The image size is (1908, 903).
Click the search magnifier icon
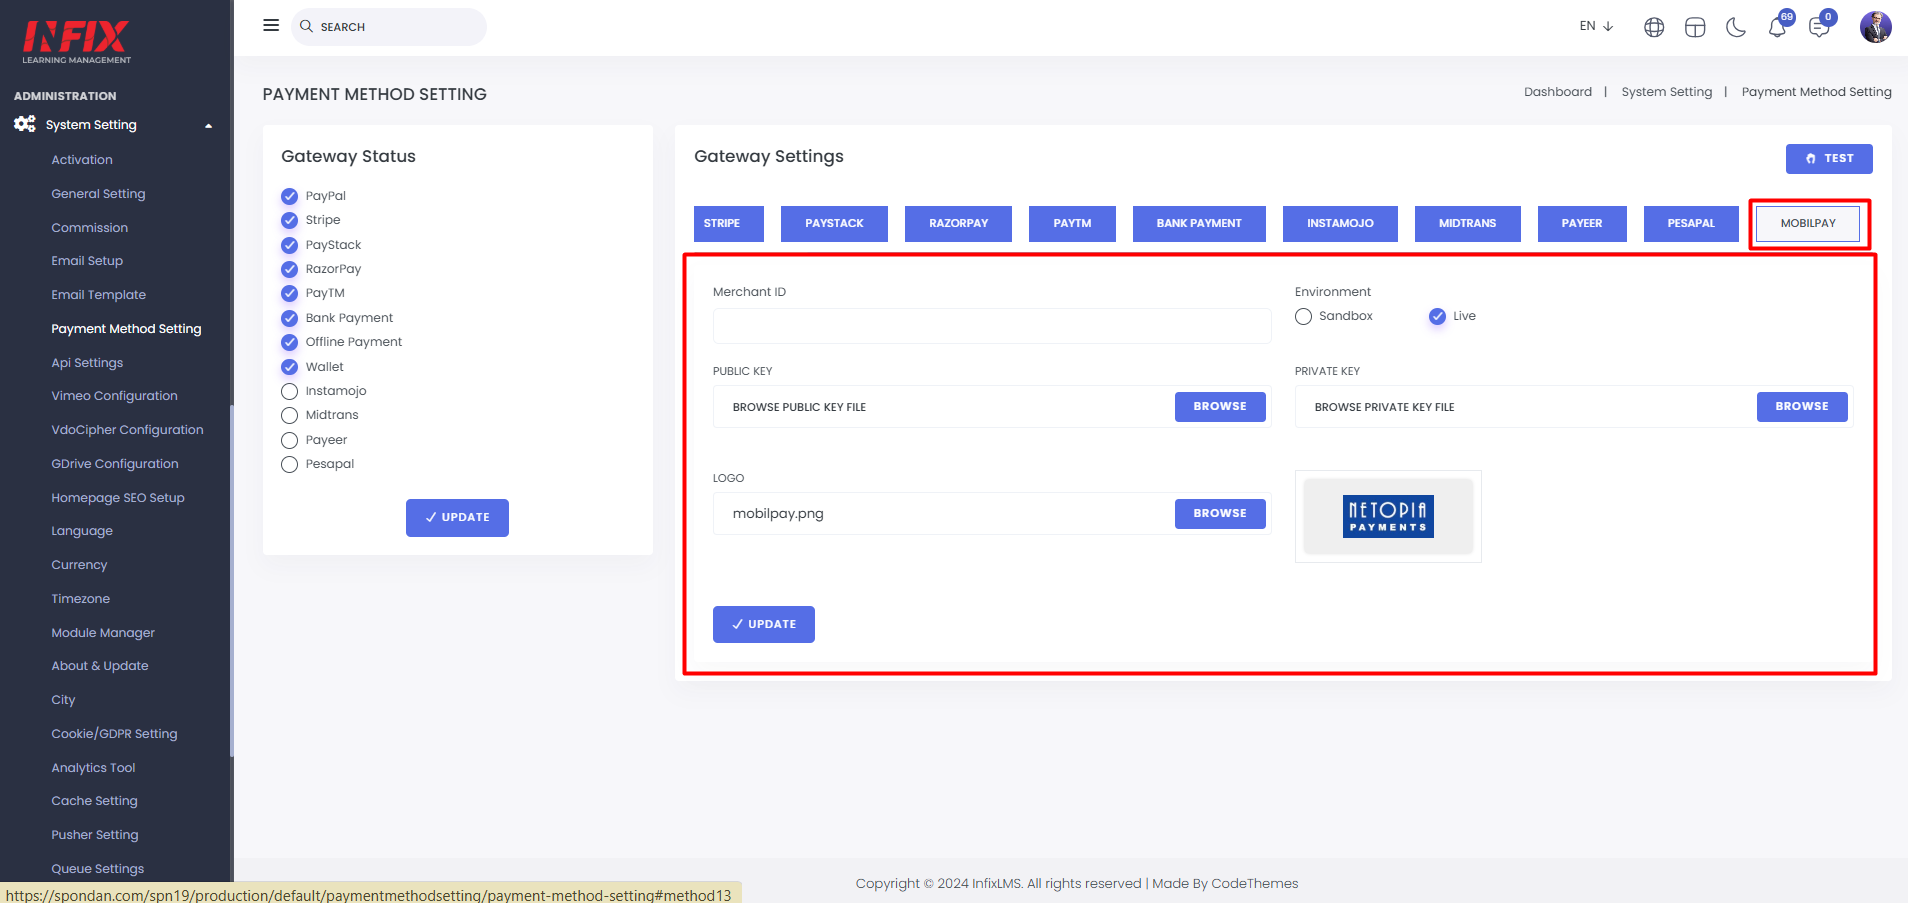pyautogui.click(x=306, y=26)
